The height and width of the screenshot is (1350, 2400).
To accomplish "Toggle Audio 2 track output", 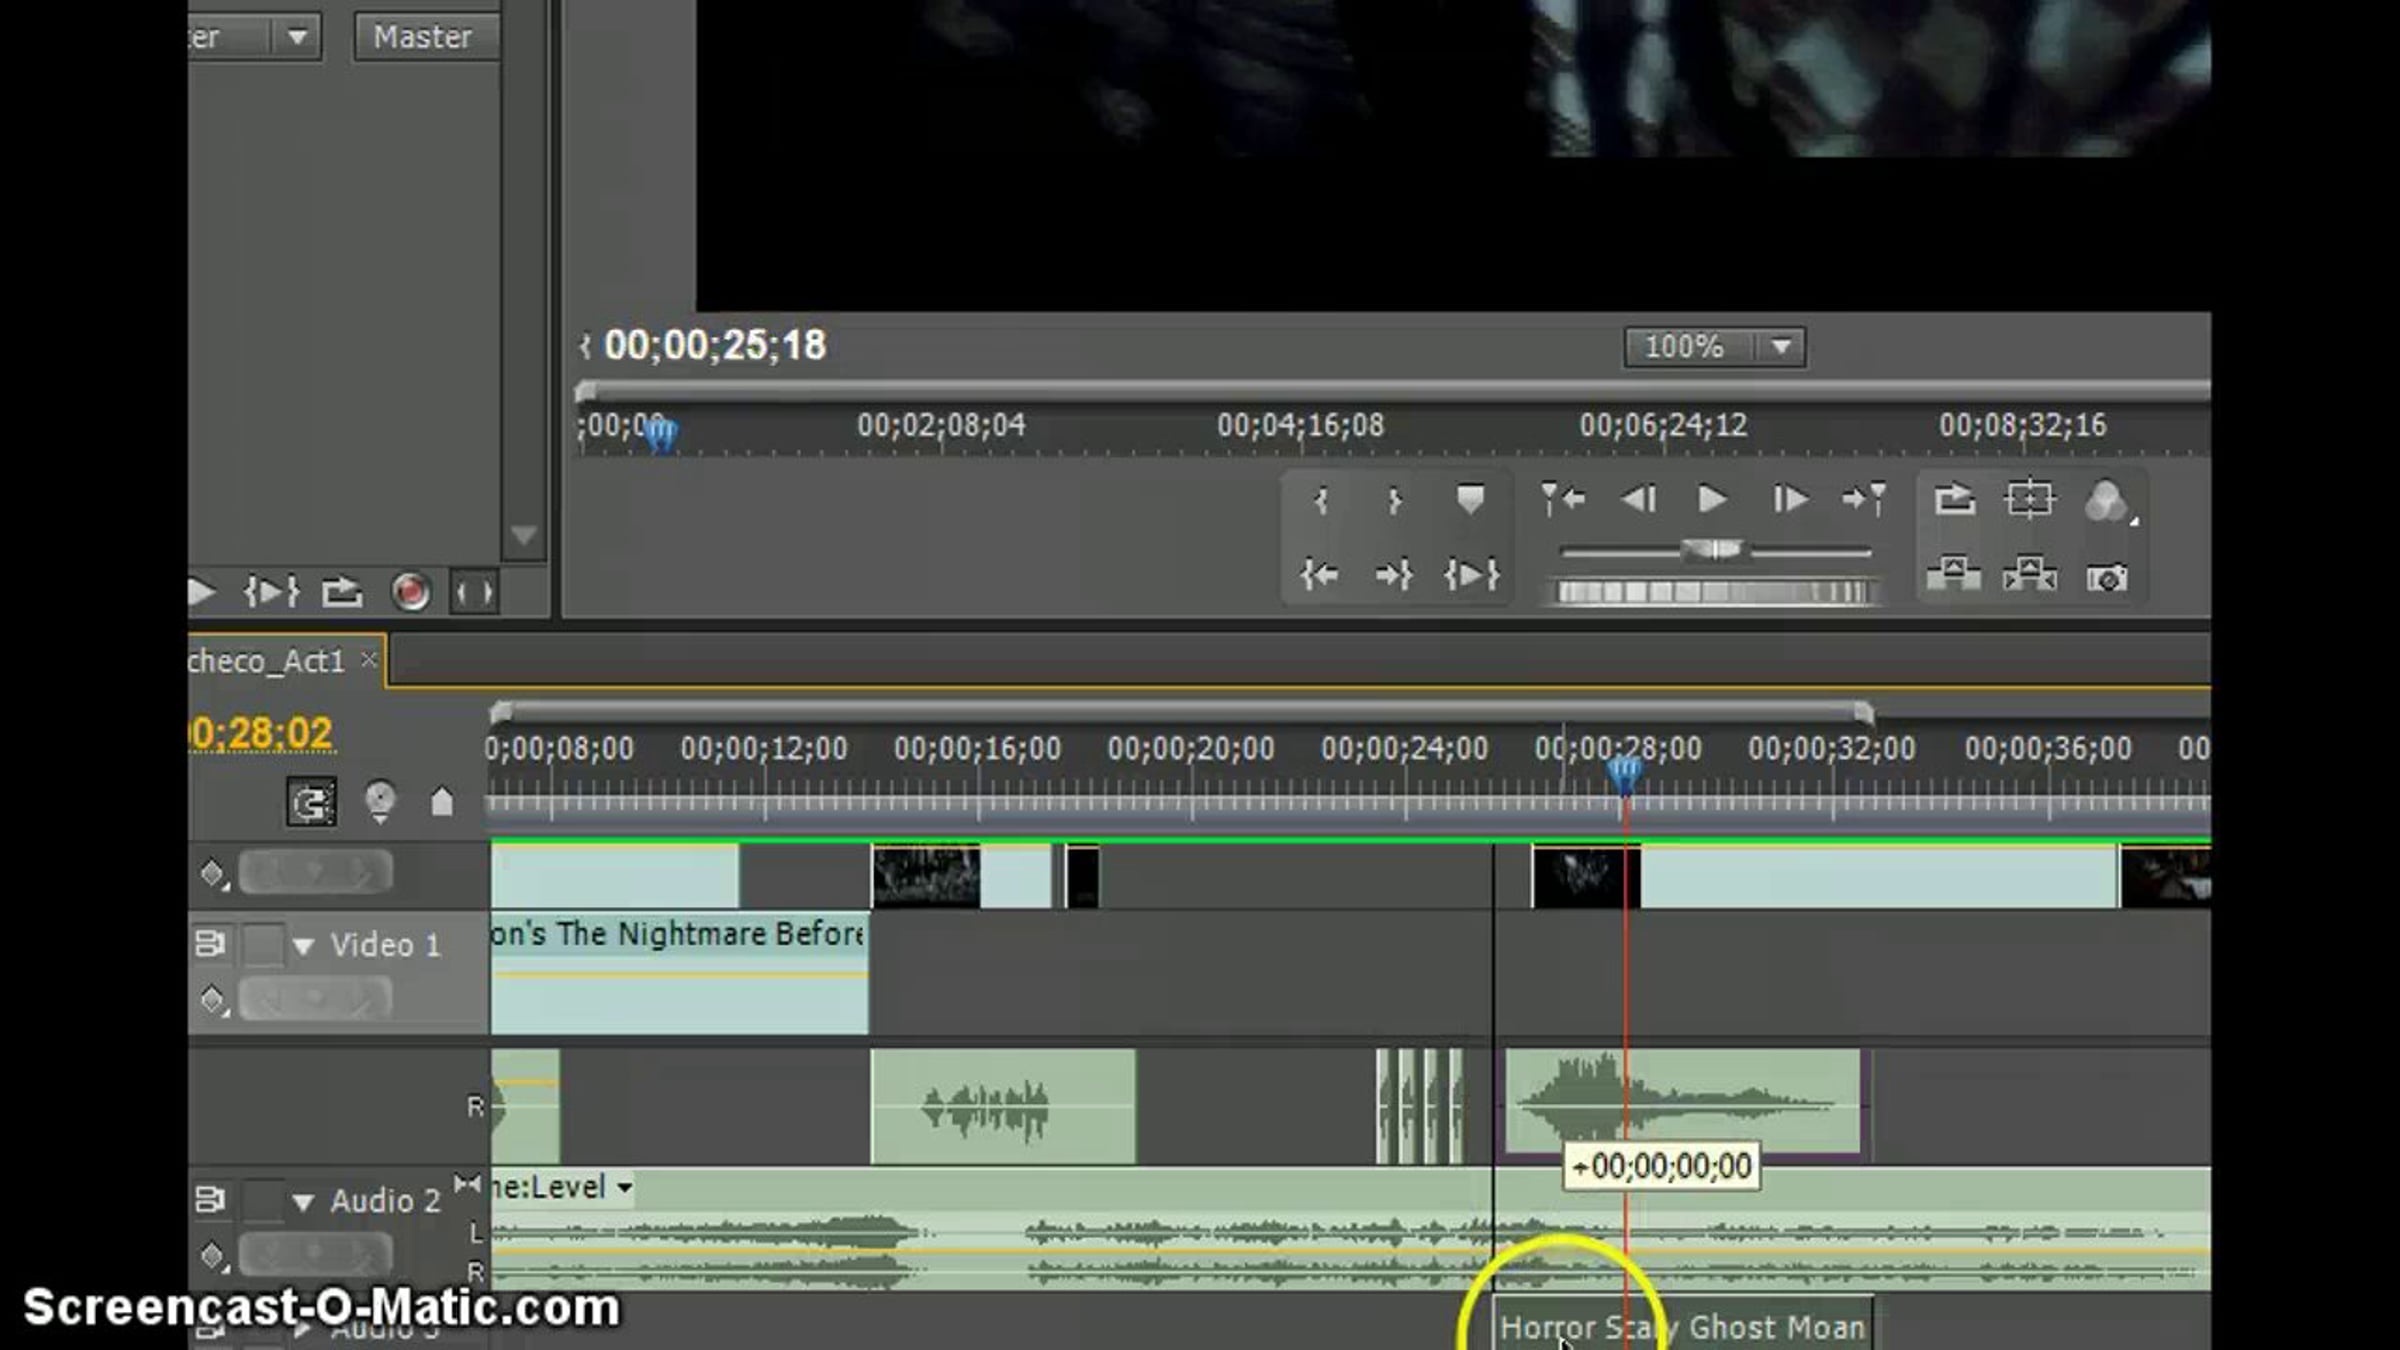I will [210, 1199].
